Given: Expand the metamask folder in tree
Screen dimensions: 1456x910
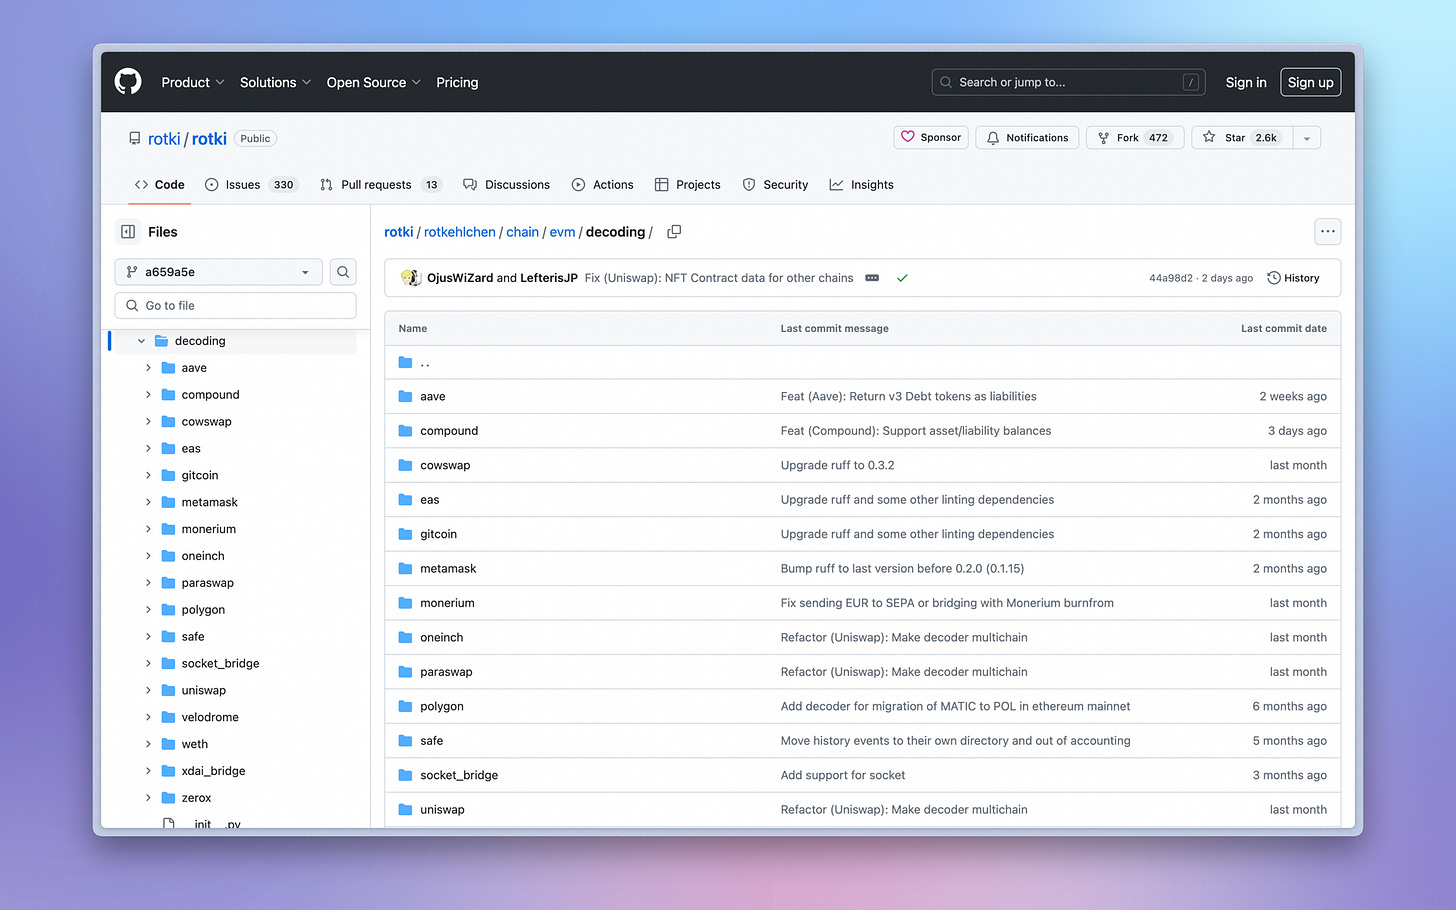Looking at the screenshot, I should coord(148,502).
